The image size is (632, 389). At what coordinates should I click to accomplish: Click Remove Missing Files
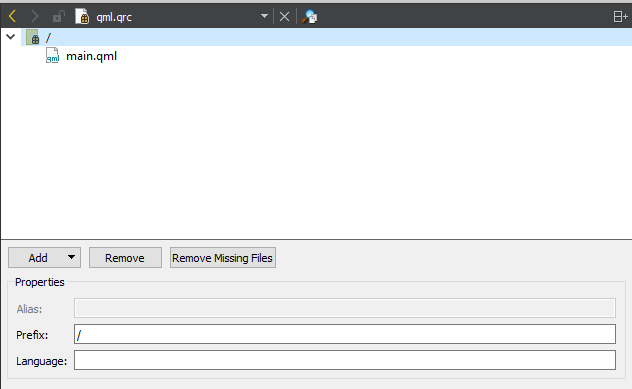223,258
